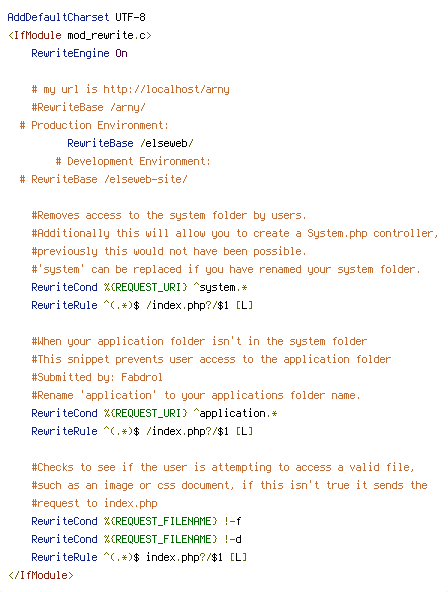Click the RewriteCond ^application.* line
This screenshot has width=448, height=592.
[x=154, y=413]
